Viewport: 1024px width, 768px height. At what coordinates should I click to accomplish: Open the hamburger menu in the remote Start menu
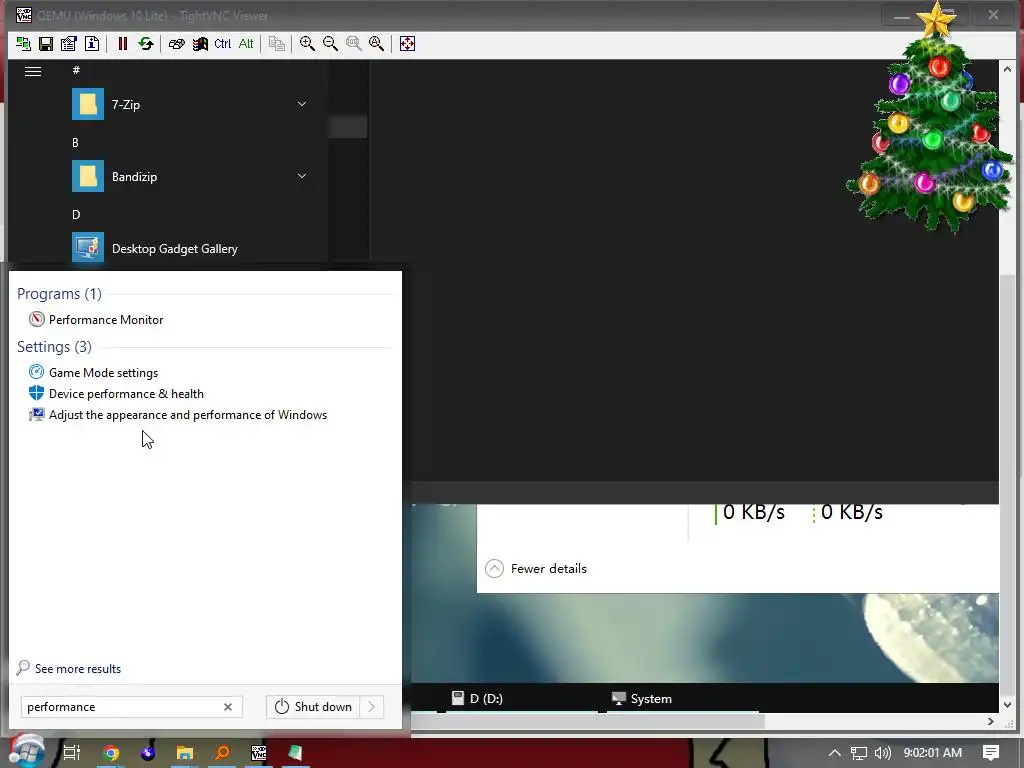(33, 71)
